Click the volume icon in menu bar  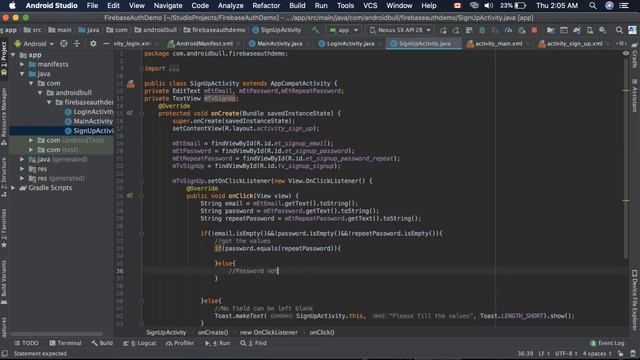click(488, 6)
